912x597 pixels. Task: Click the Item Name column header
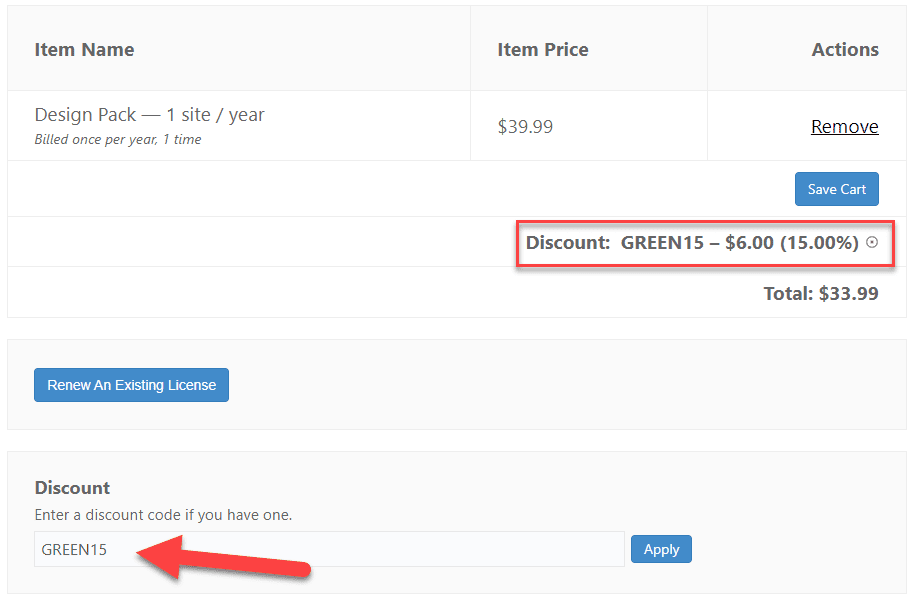point(84,48)
